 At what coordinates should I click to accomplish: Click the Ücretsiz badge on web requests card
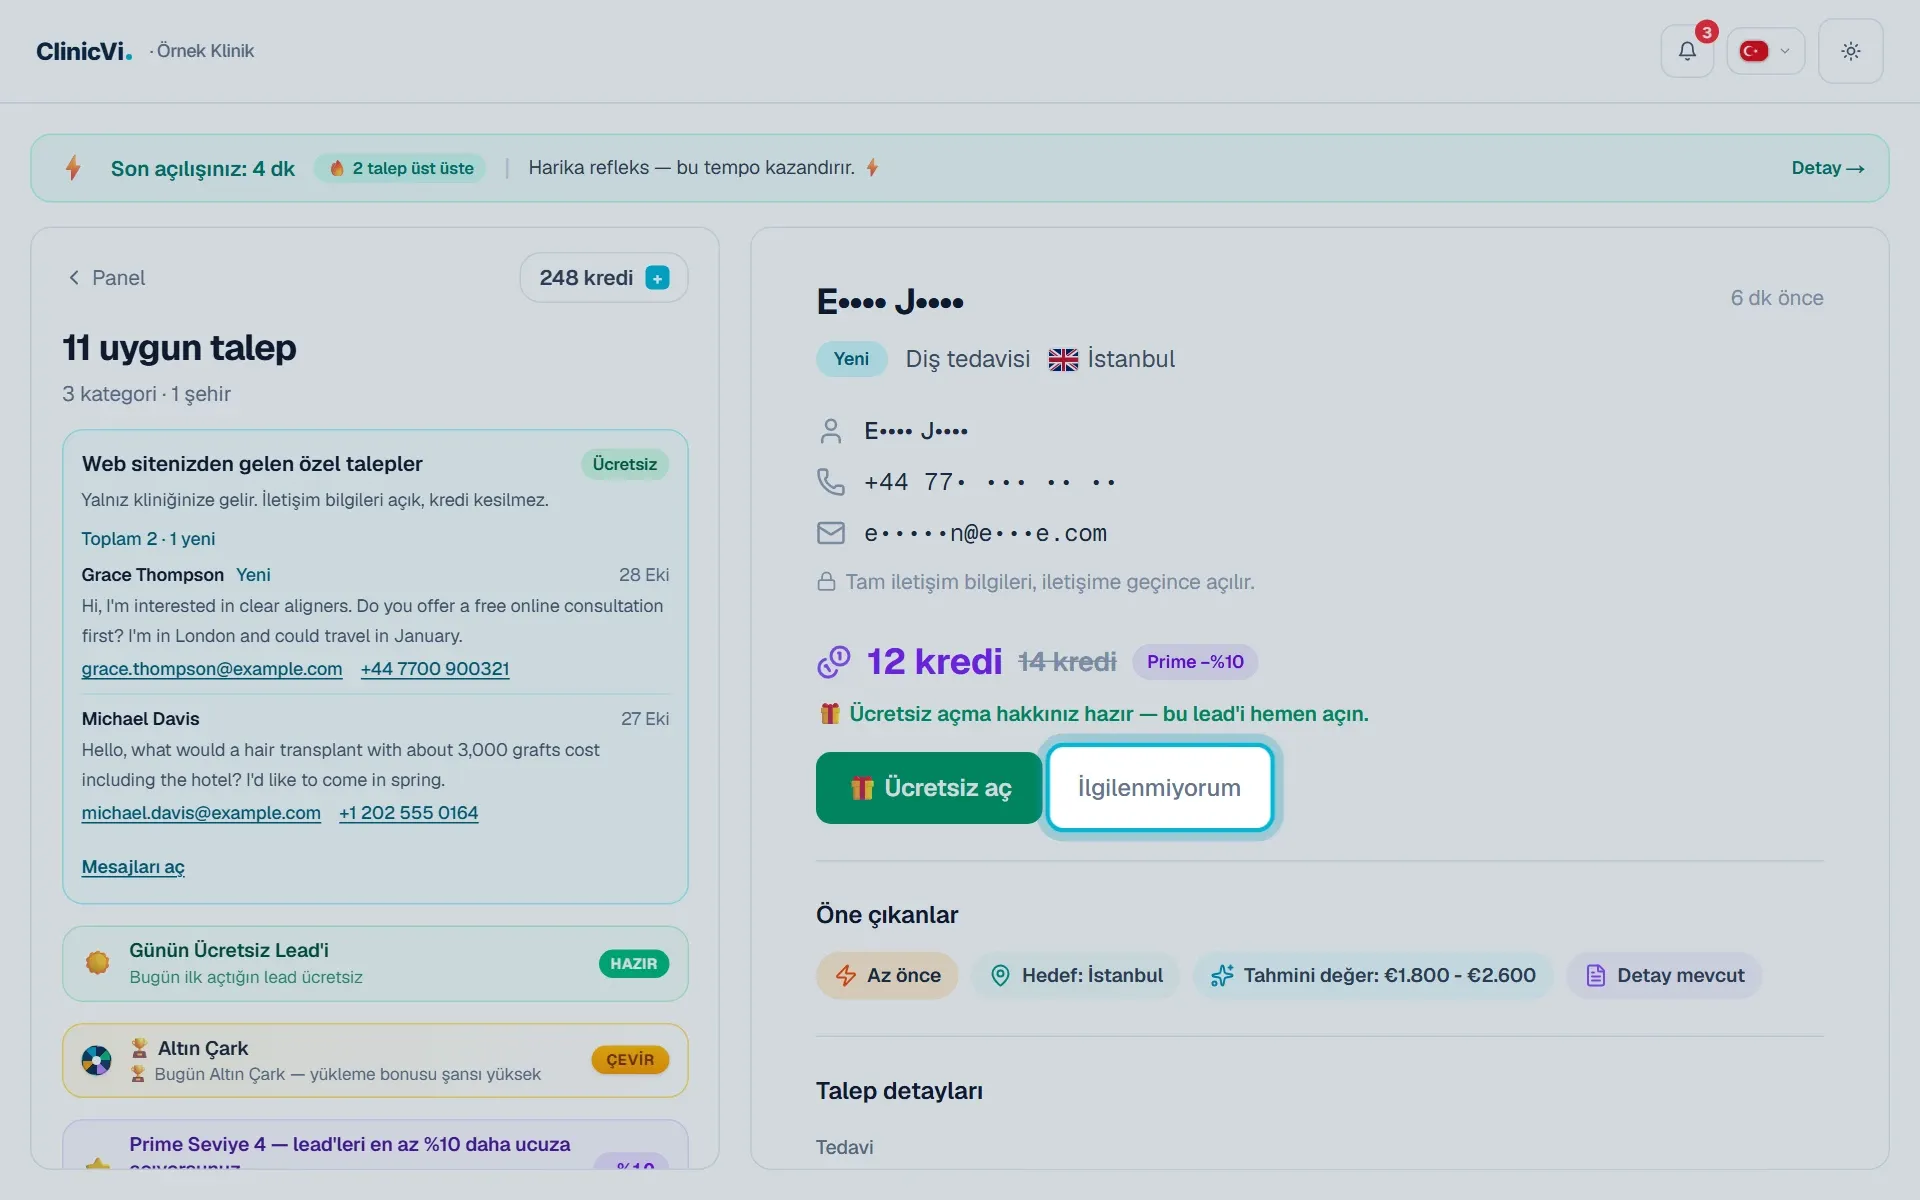click(624, 464)
